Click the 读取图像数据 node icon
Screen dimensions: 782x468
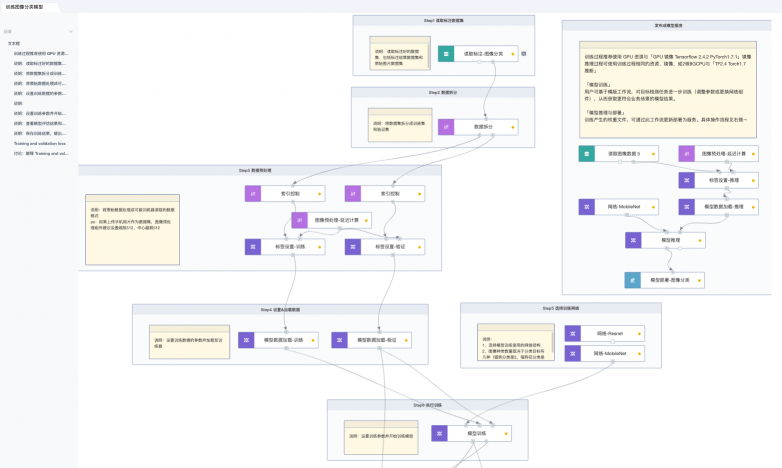[x=586, y=153]
